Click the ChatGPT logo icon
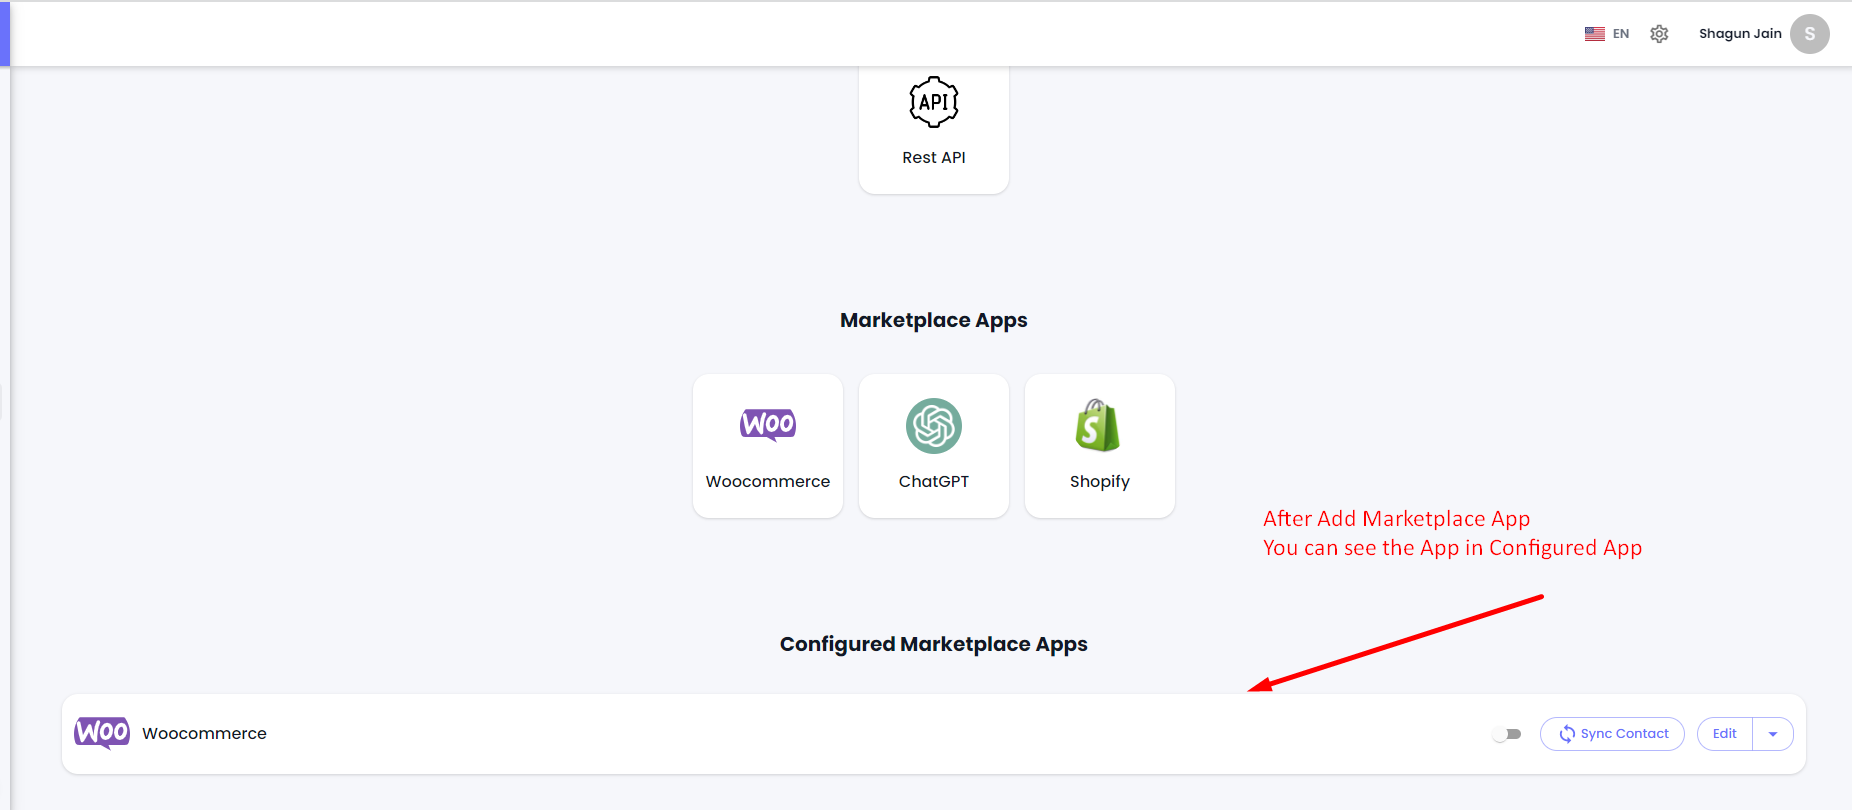The height and width of the screenshot is (810, 1852). (x=934, y=426)
